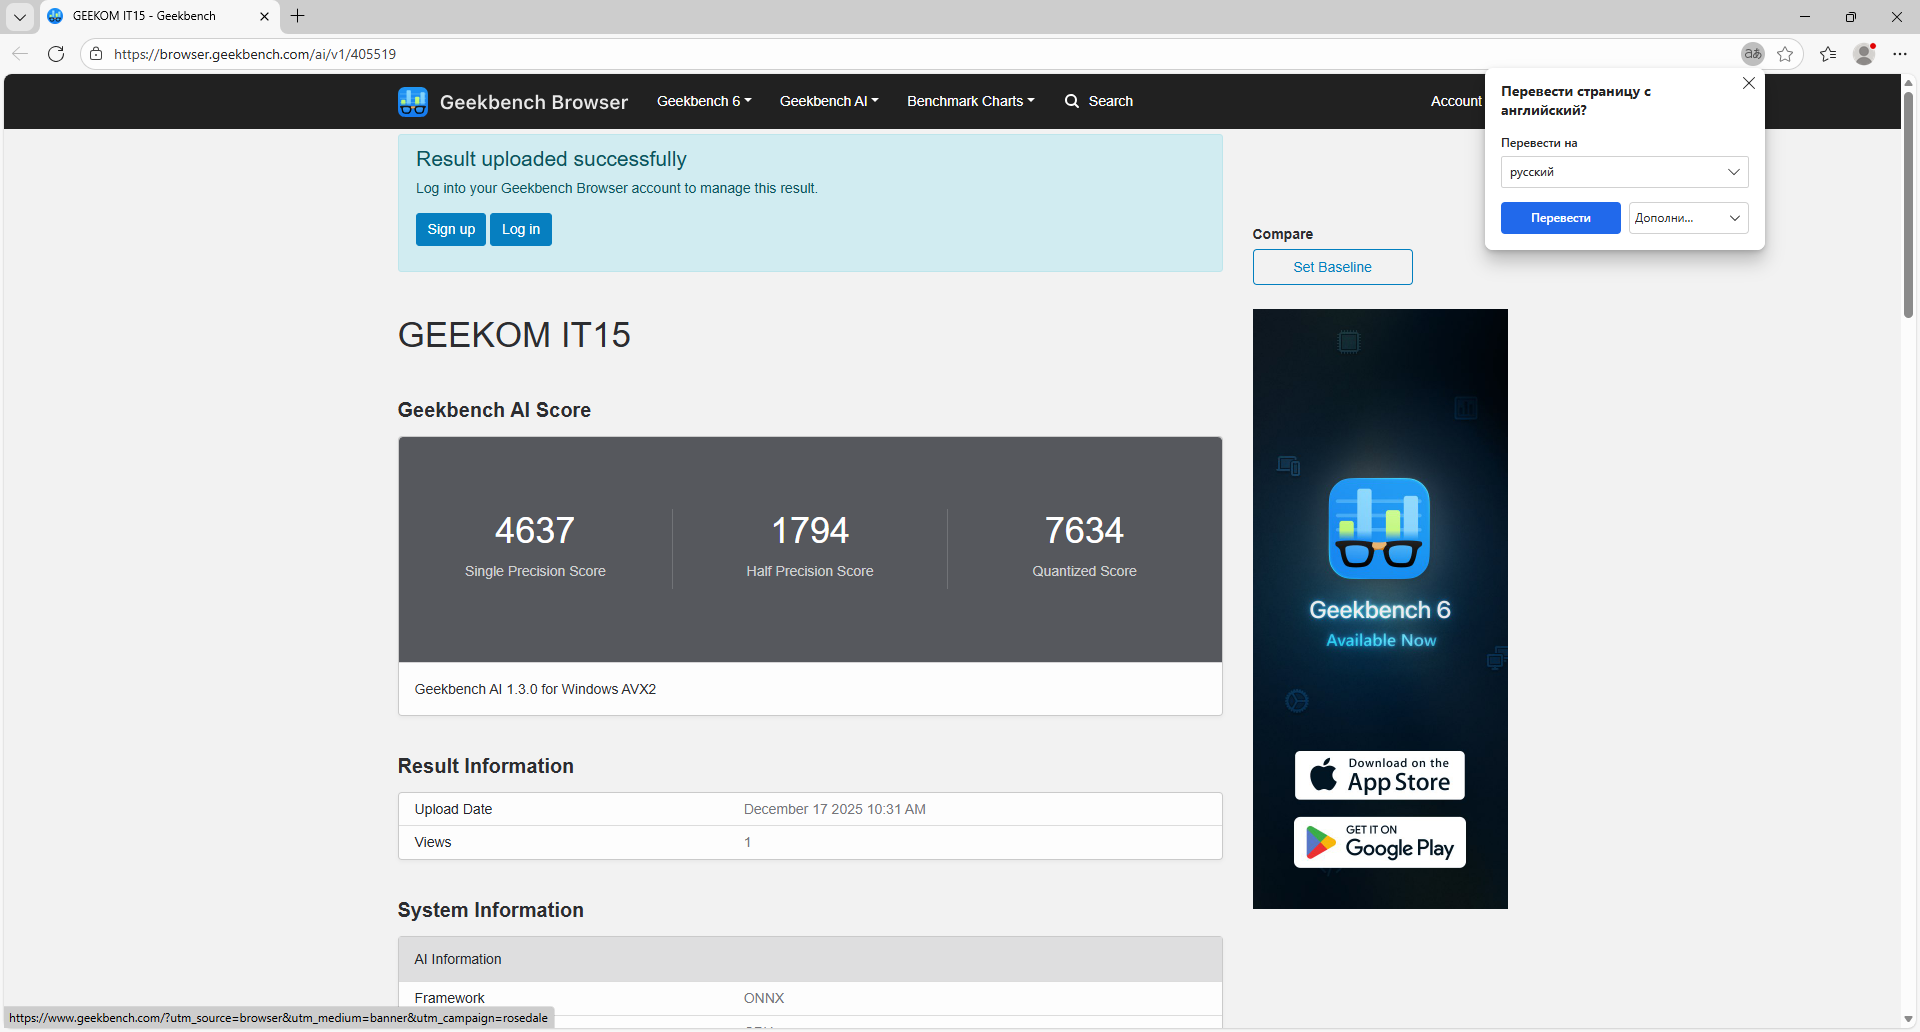
Task: Click the ONNX framework value
Action: tap(764, 998)
